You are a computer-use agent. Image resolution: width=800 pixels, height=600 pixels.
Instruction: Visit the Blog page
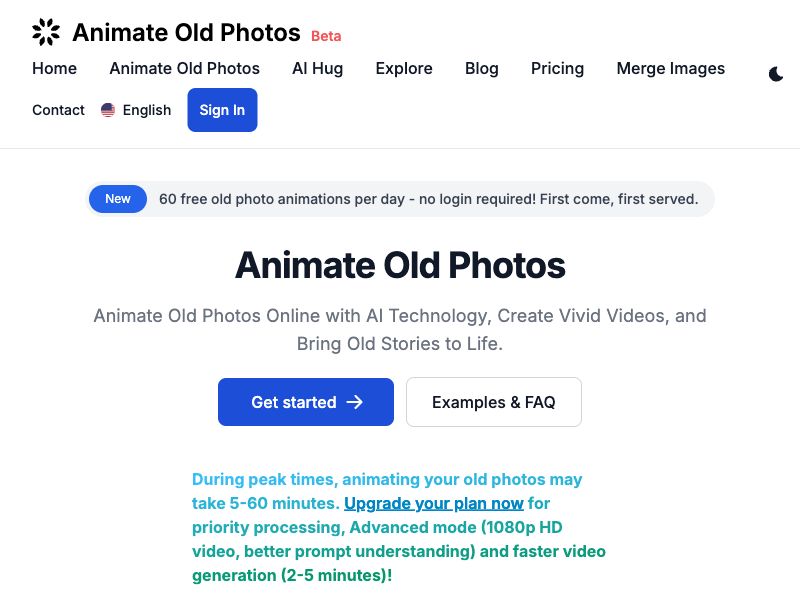[x=481, y=68]
